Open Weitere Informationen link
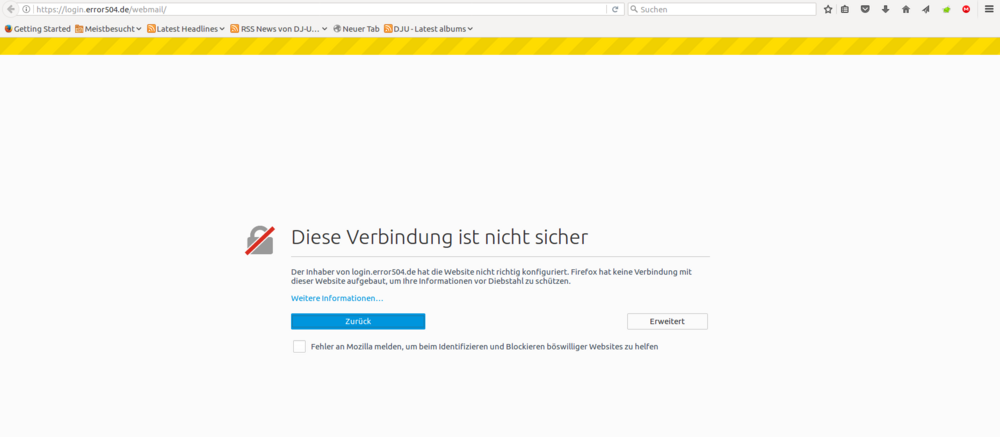Screen dimensions: 1000x437 pos(337,299)
